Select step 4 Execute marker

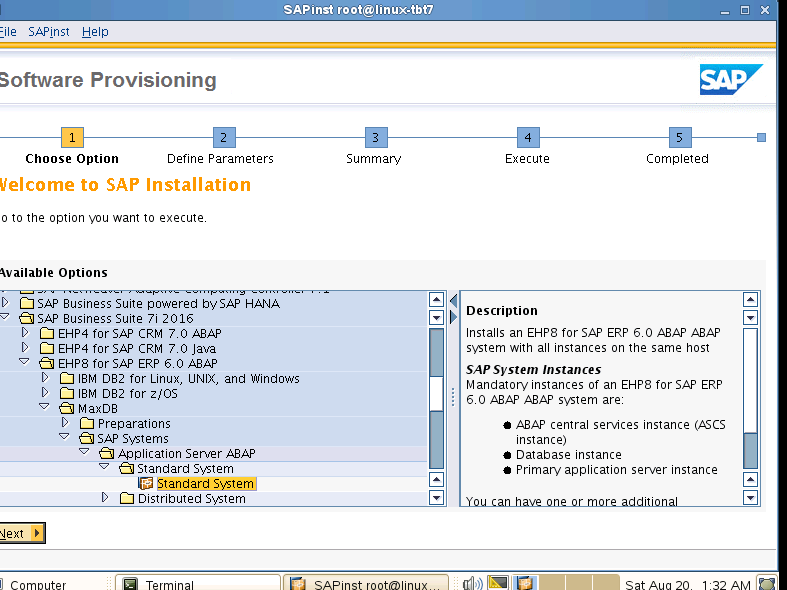click(528, 137)
